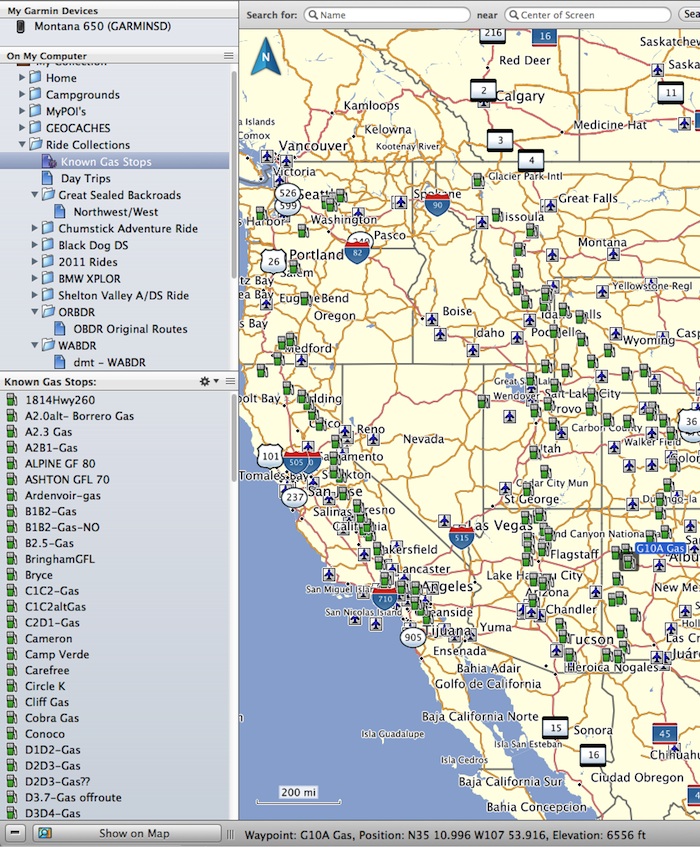Click the Name search field
Image resolution: width=700 pixels, height=847 pixels.
(x=387, y=15)
